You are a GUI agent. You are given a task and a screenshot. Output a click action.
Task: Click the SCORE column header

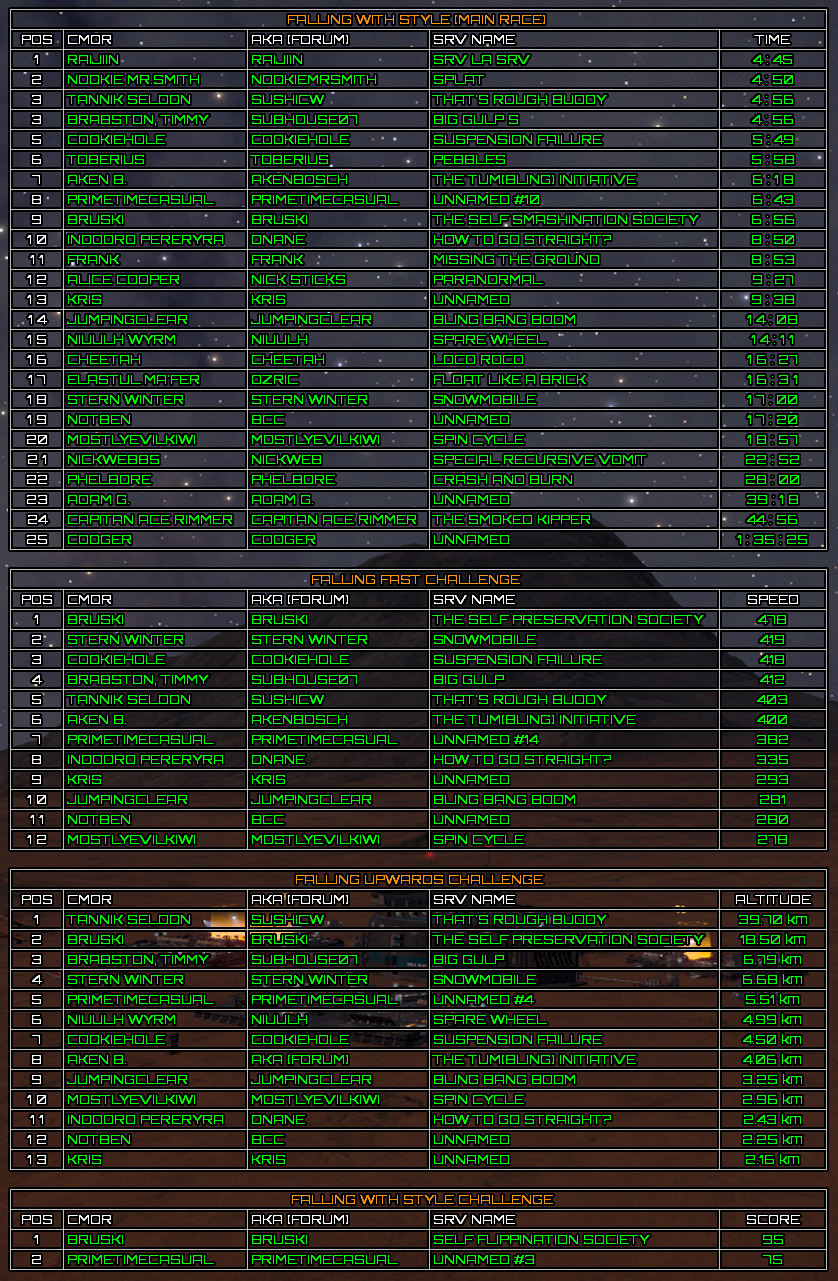pyautogui.click(x=772, y=1219)
